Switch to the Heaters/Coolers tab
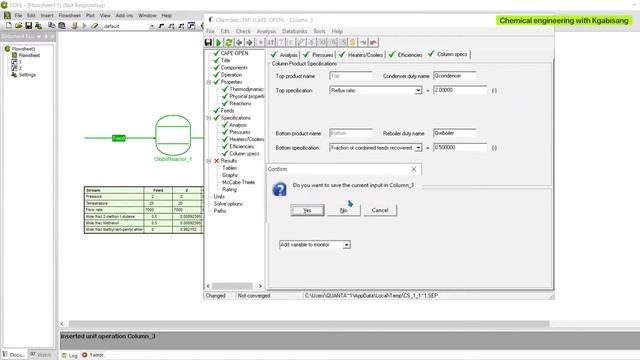The width and height of the screenshot is (640, 360). pyautogui.click(x=361, y=55)
